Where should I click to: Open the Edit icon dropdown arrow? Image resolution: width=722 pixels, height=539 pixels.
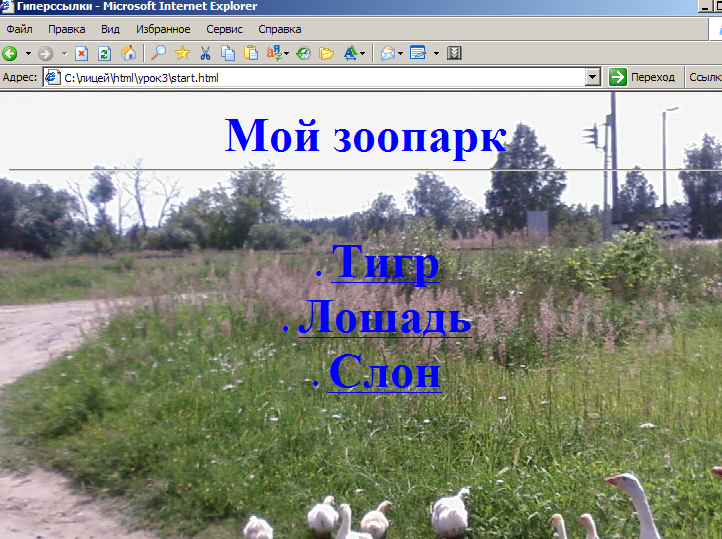coord(437,53)
